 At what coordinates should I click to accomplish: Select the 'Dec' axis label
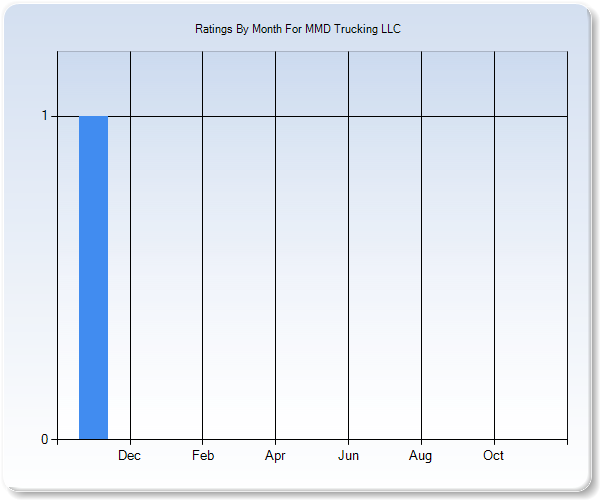129,456
